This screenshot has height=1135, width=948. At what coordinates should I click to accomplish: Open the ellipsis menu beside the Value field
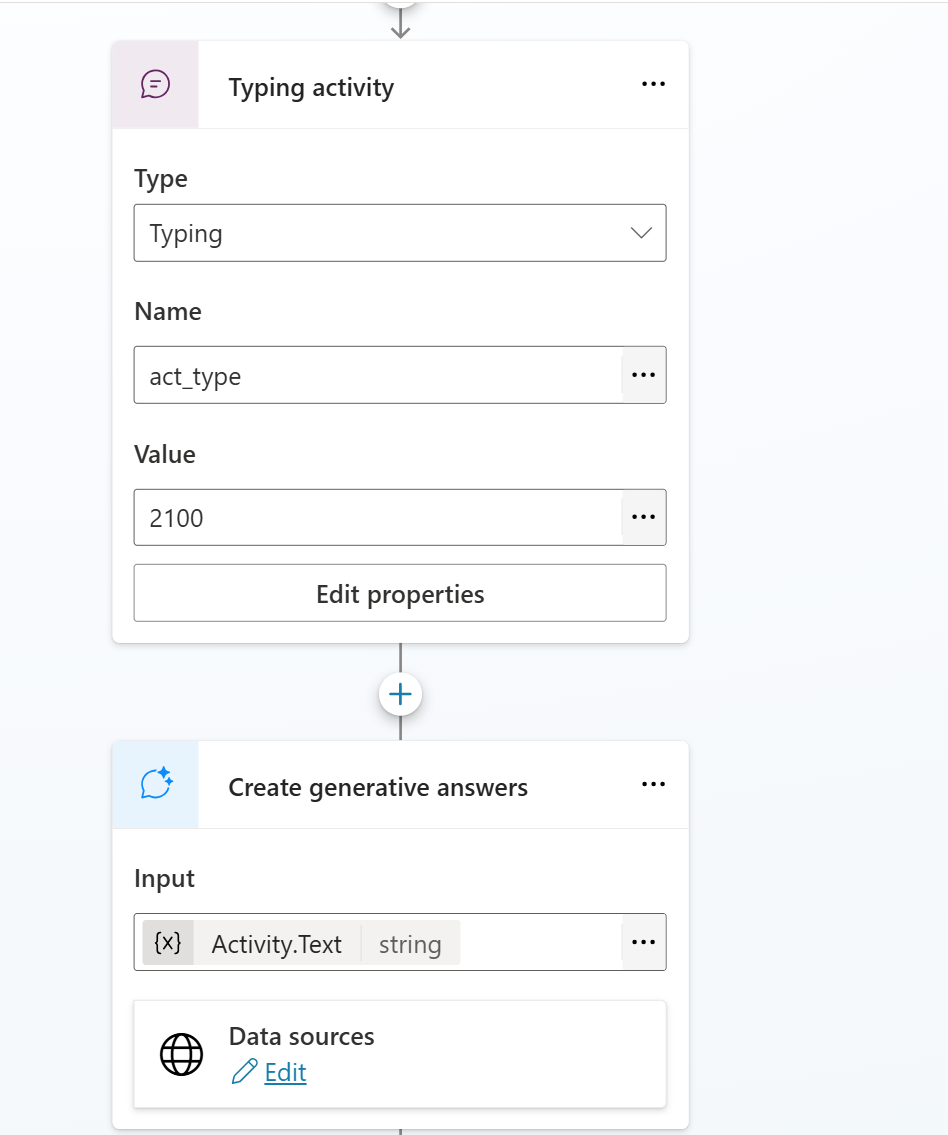[643, 517]
